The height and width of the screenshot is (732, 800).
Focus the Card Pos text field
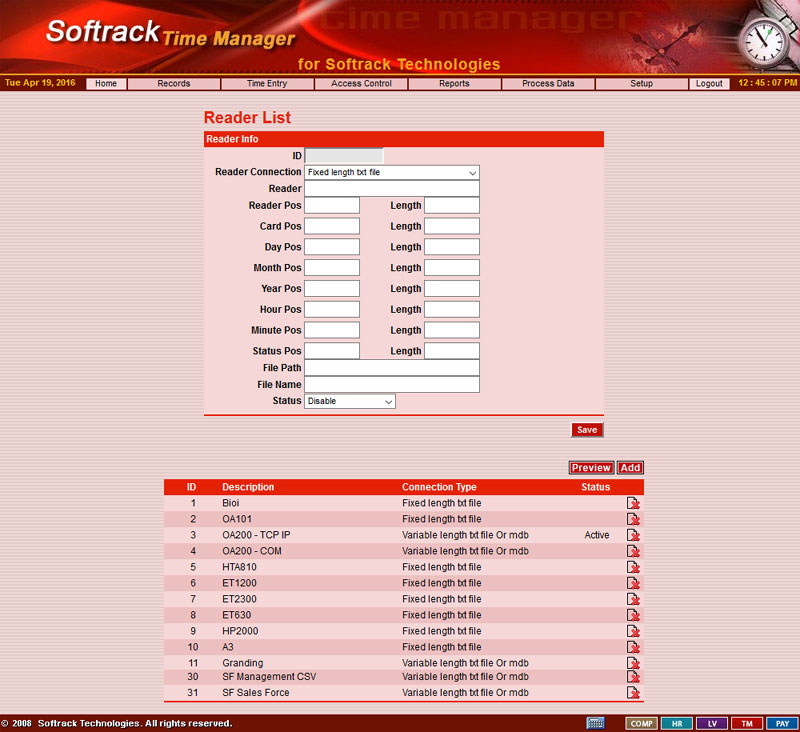click(x=331, y=226)
